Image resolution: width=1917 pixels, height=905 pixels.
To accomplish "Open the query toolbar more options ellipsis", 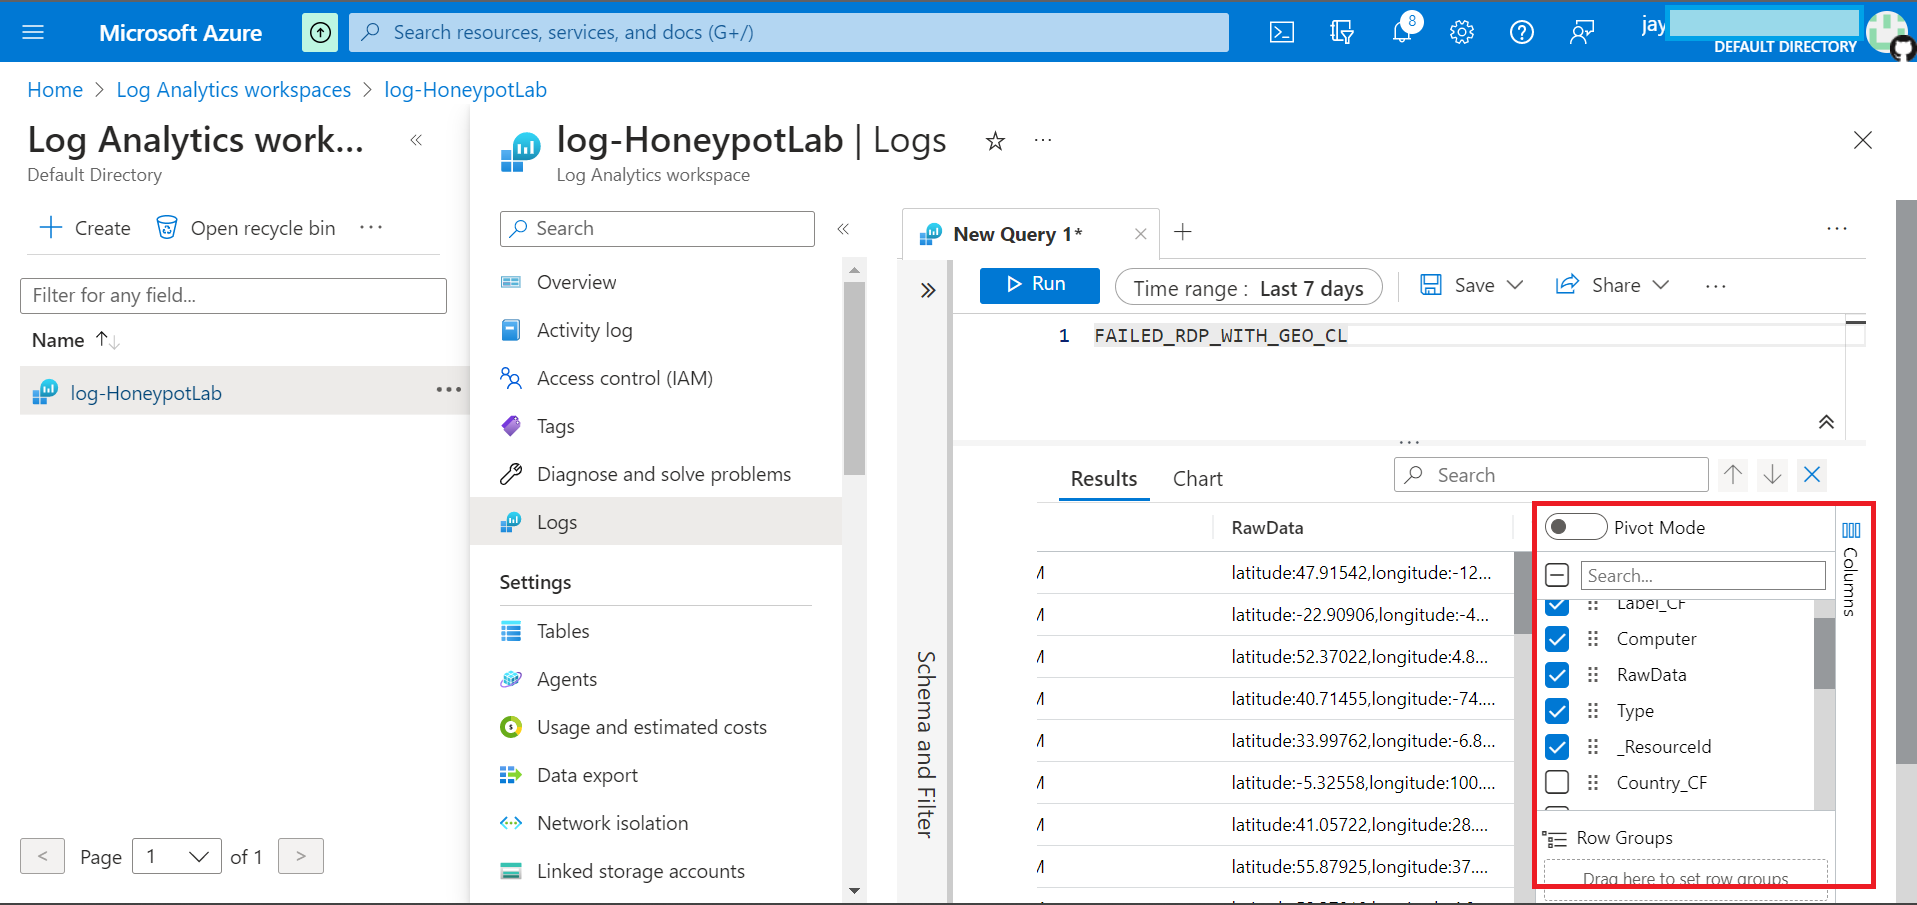I will pos(1716,286).
